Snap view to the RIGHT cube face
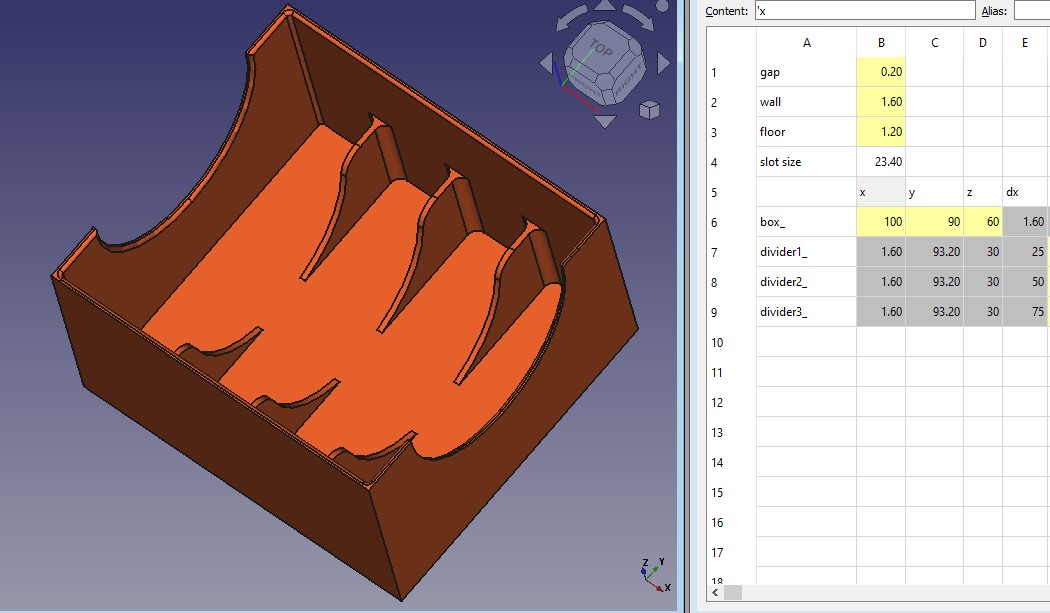 628,79
